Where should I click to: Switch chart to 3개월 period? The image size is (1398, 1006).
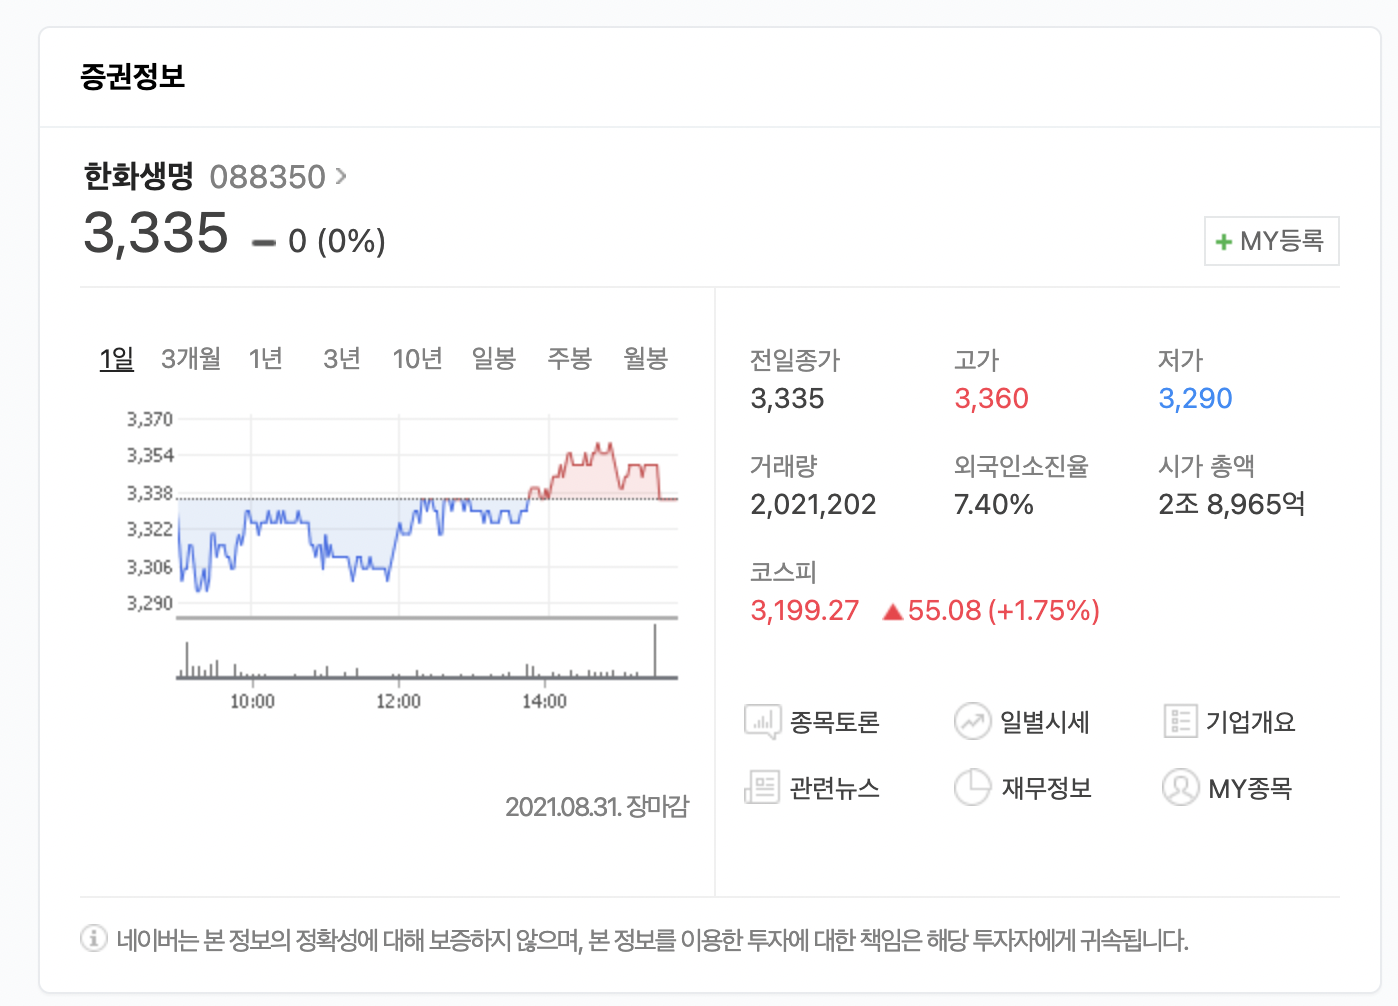pos(191,358)
